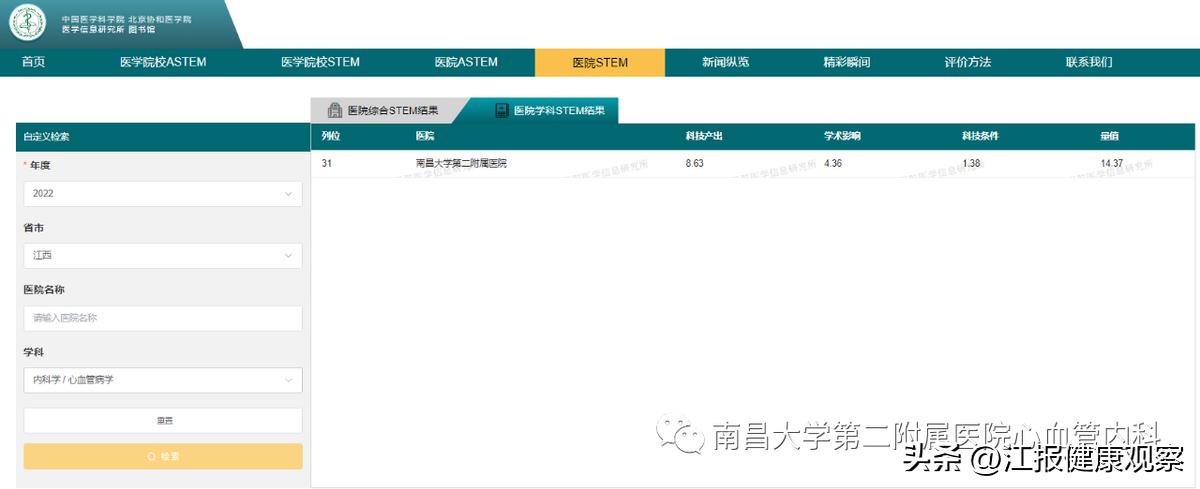Select the highlighted 医院STEM nav item
1200x489 pixels.
pos(600,62)
